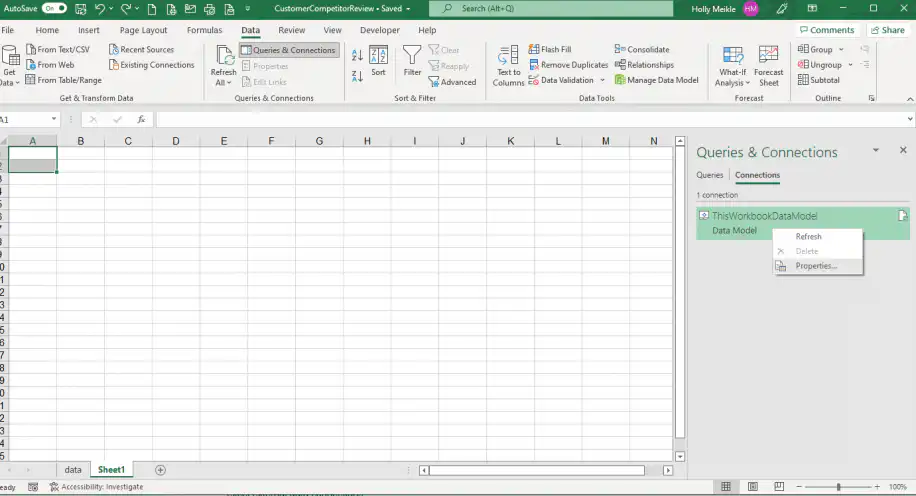Click From Text/CSV

(x=58, y=50)
